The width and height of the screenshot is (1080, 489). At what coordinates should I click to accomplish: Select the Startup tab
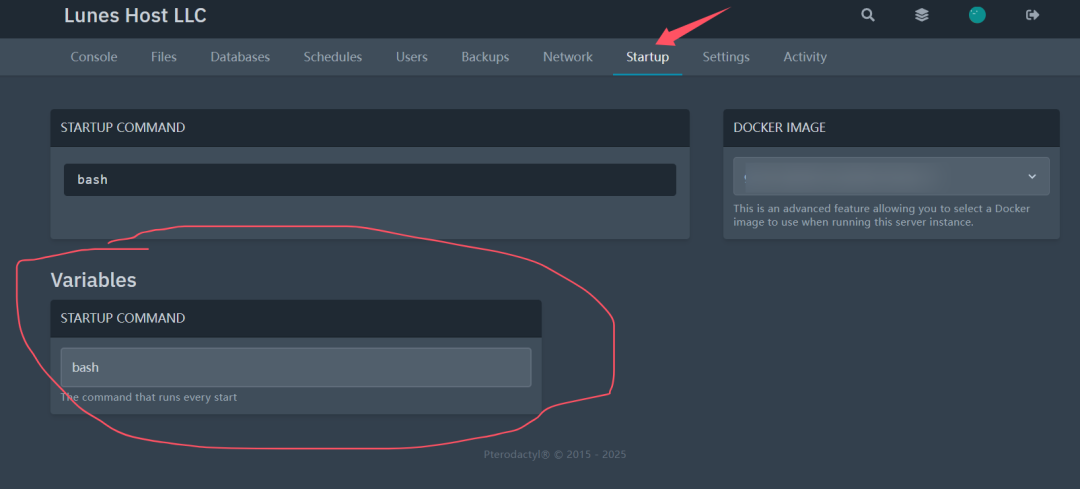(647, 57)
